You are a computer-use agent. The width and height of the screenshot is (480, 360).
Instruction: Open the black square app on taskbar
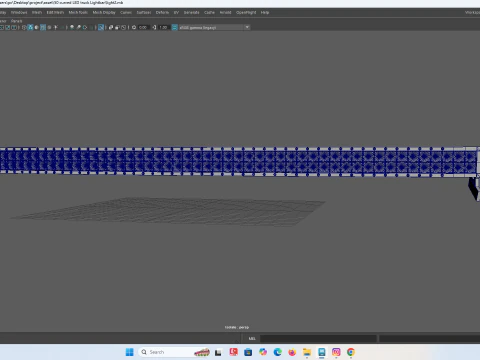point(218,352)
